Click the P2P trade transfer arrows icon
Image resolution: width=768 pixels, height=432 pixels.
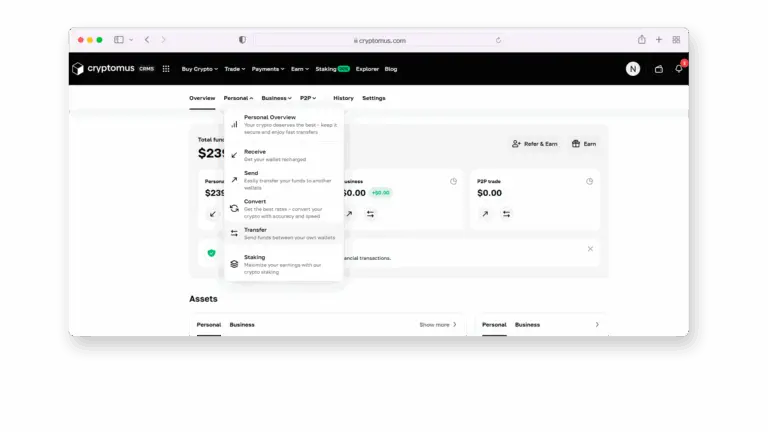pyautogui.click(x=506, y=214)
